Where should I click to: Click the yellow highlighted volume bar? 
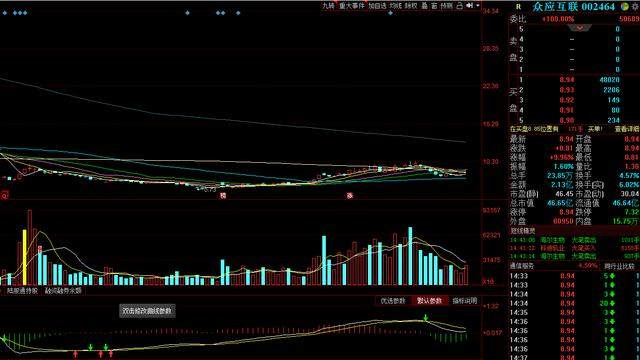(x=24, y=257)
